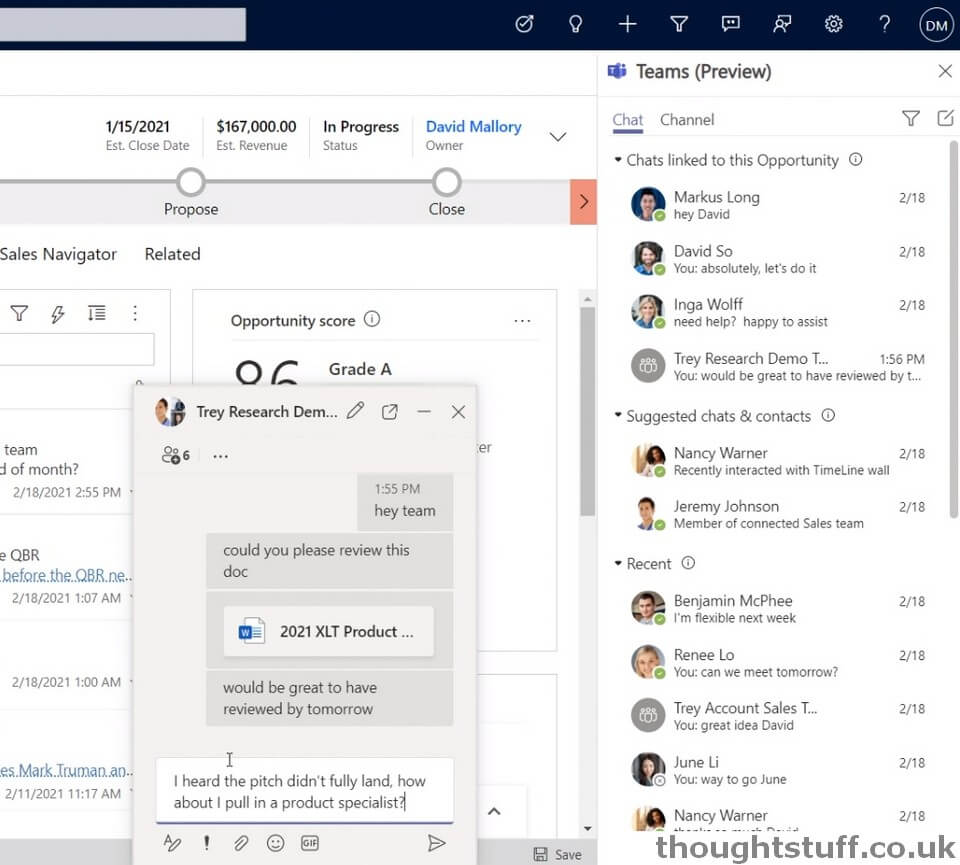This screenshot has width=960, height=865.
Task: Open the DM user account avatar
Action: pos(936,25)
